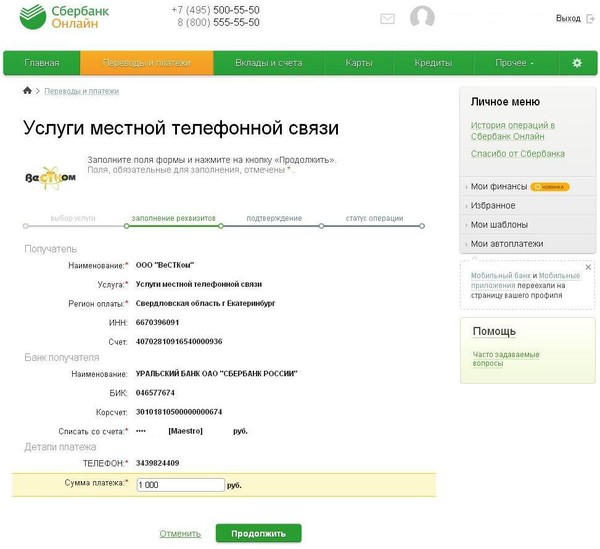Image resolution: width=600 pixels, height=549 pixels.
Task: Click БИК value 046577674
Action: [x=155, y=393]
